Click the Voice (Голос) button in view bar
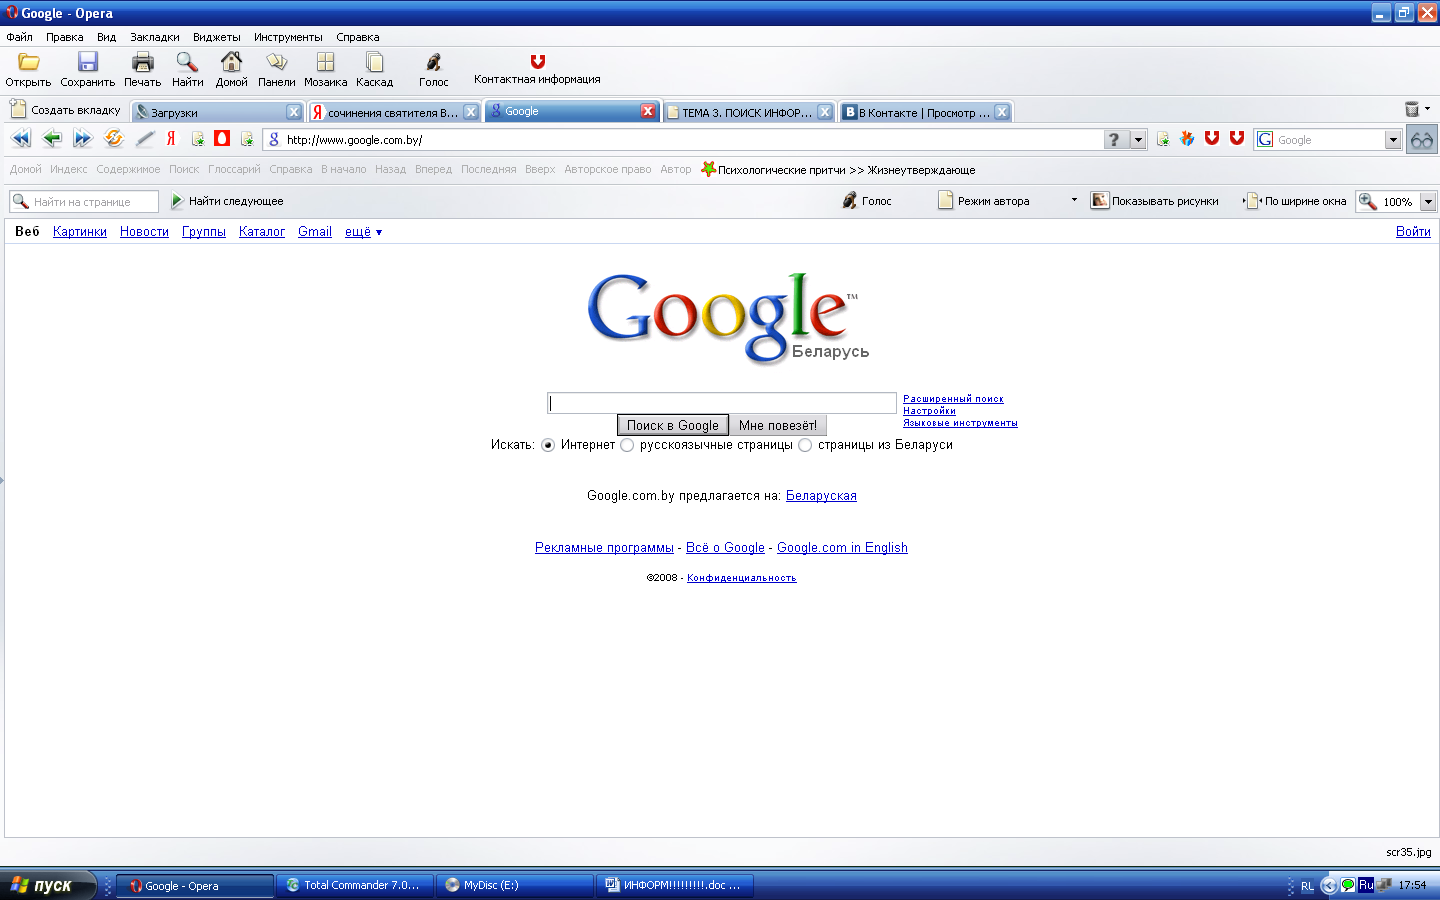The height and width of the screenshot is (900, 1440). tap(867, 201)
